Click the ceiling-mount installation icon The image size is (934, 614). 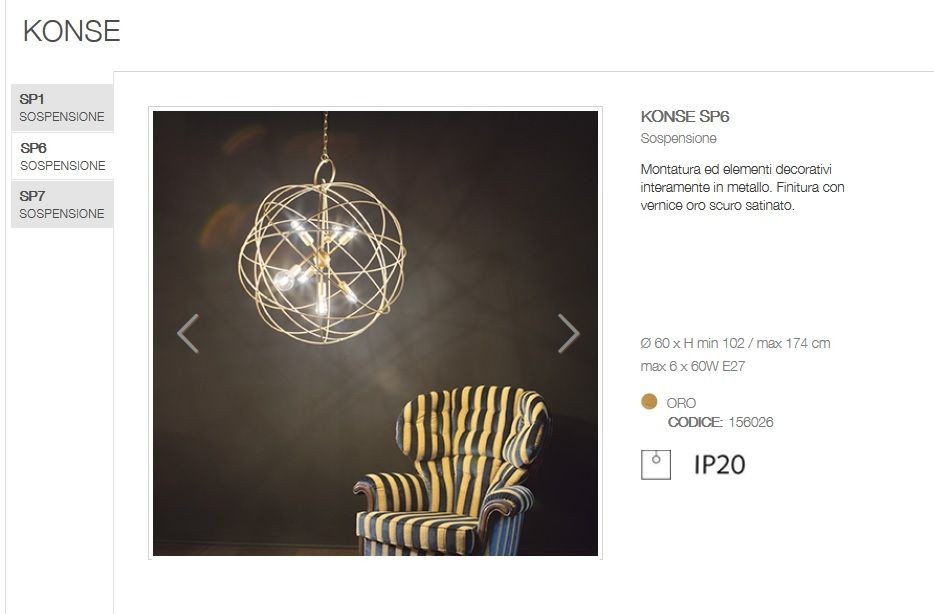655,465
